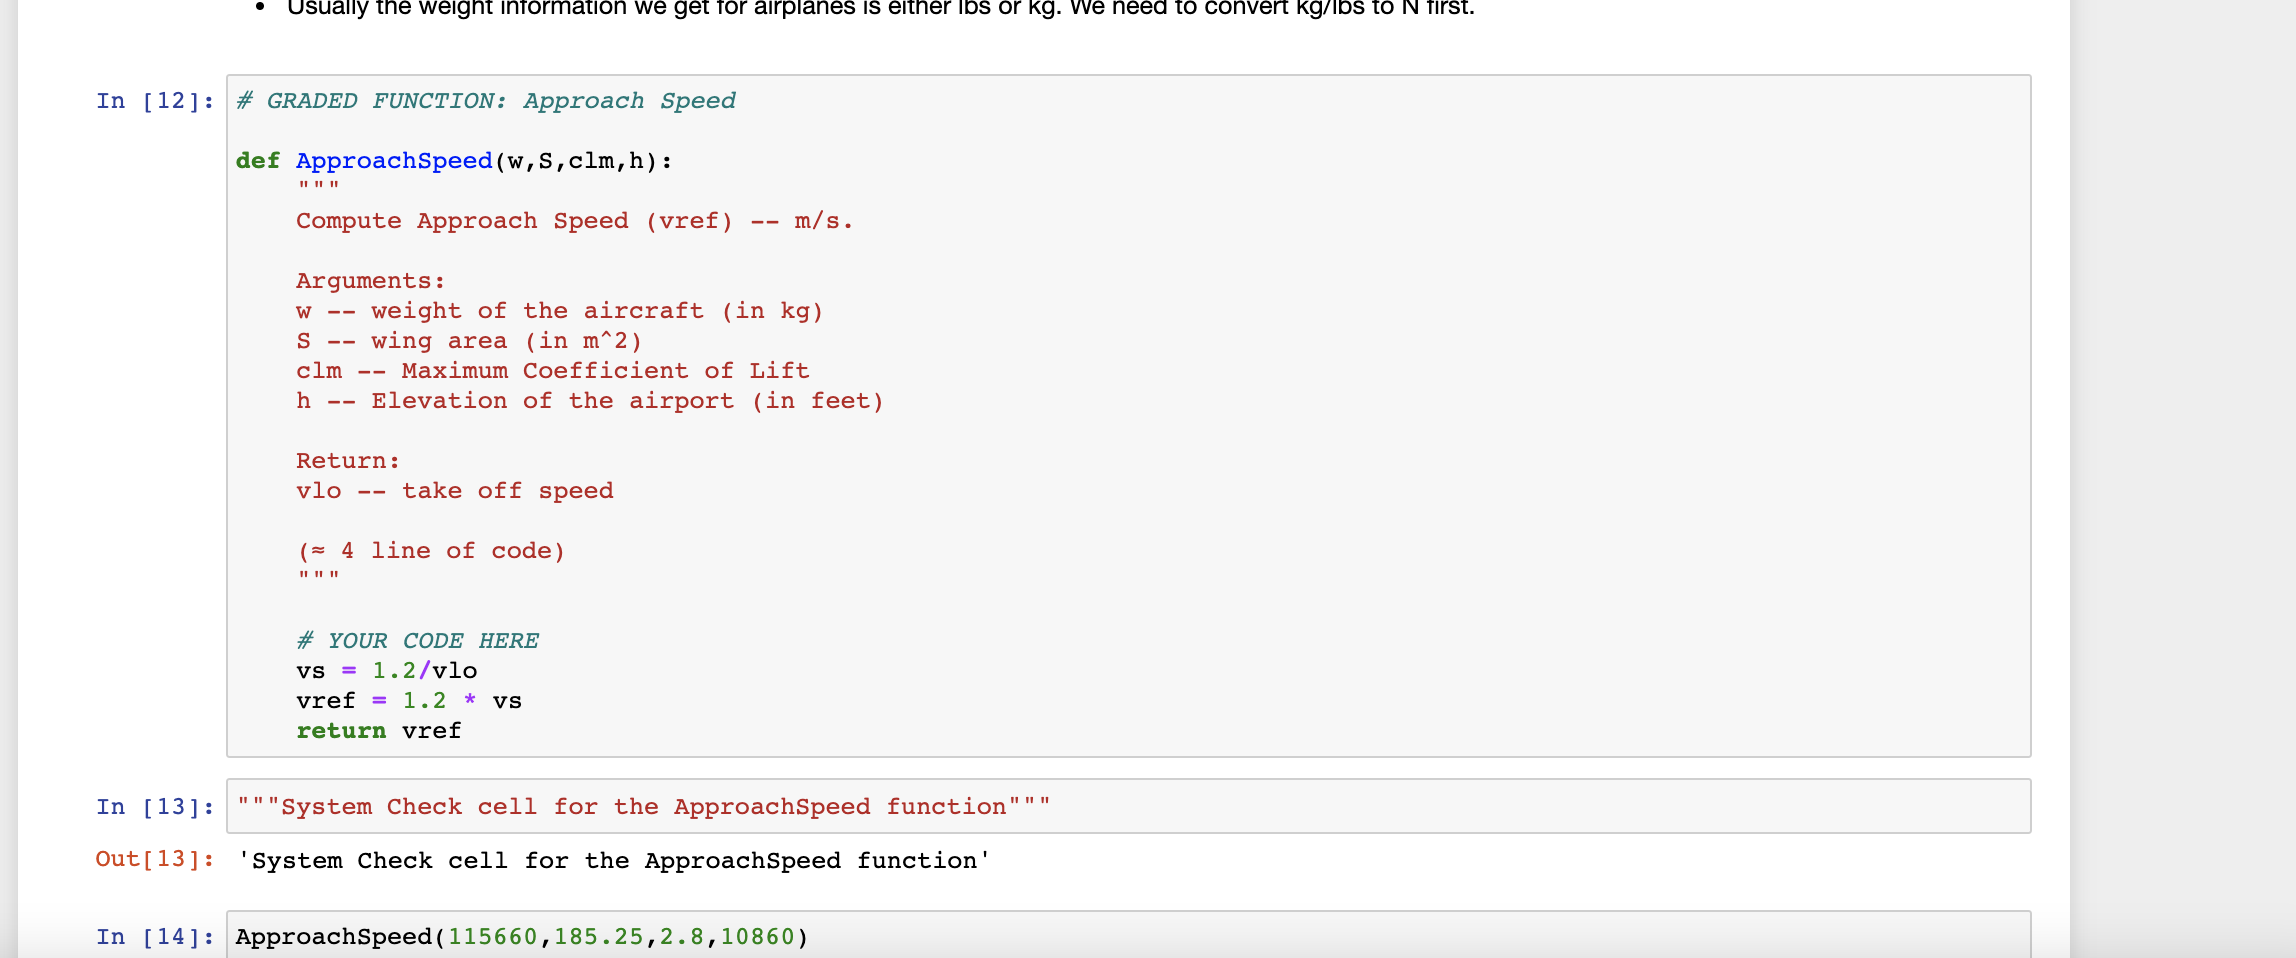Click the # GRADED FUNCTION: Approach Speed comment
The image size is (2296, 958).
[485, 100]
